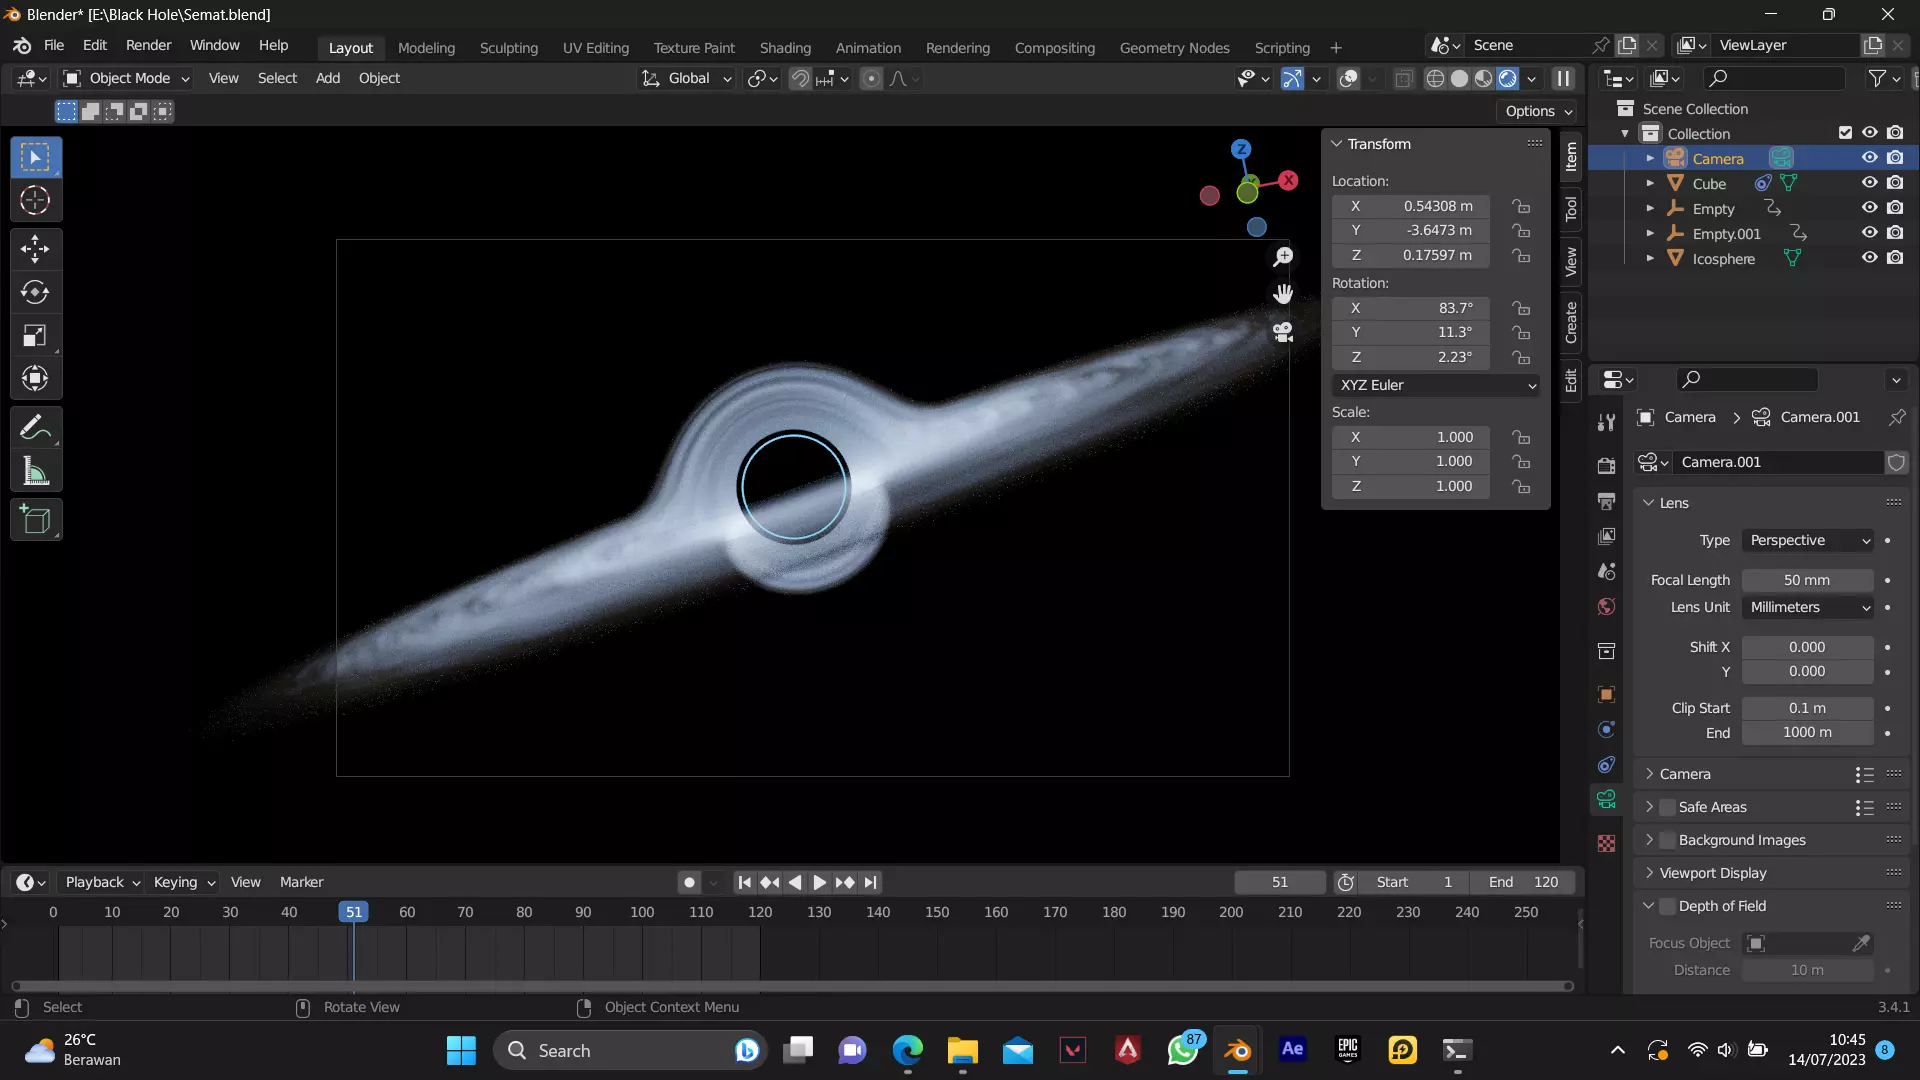The image size is (1920, 1080).
Task: Click the viewport zoom magnifier icon
Action: click(x=1283, y=257)
